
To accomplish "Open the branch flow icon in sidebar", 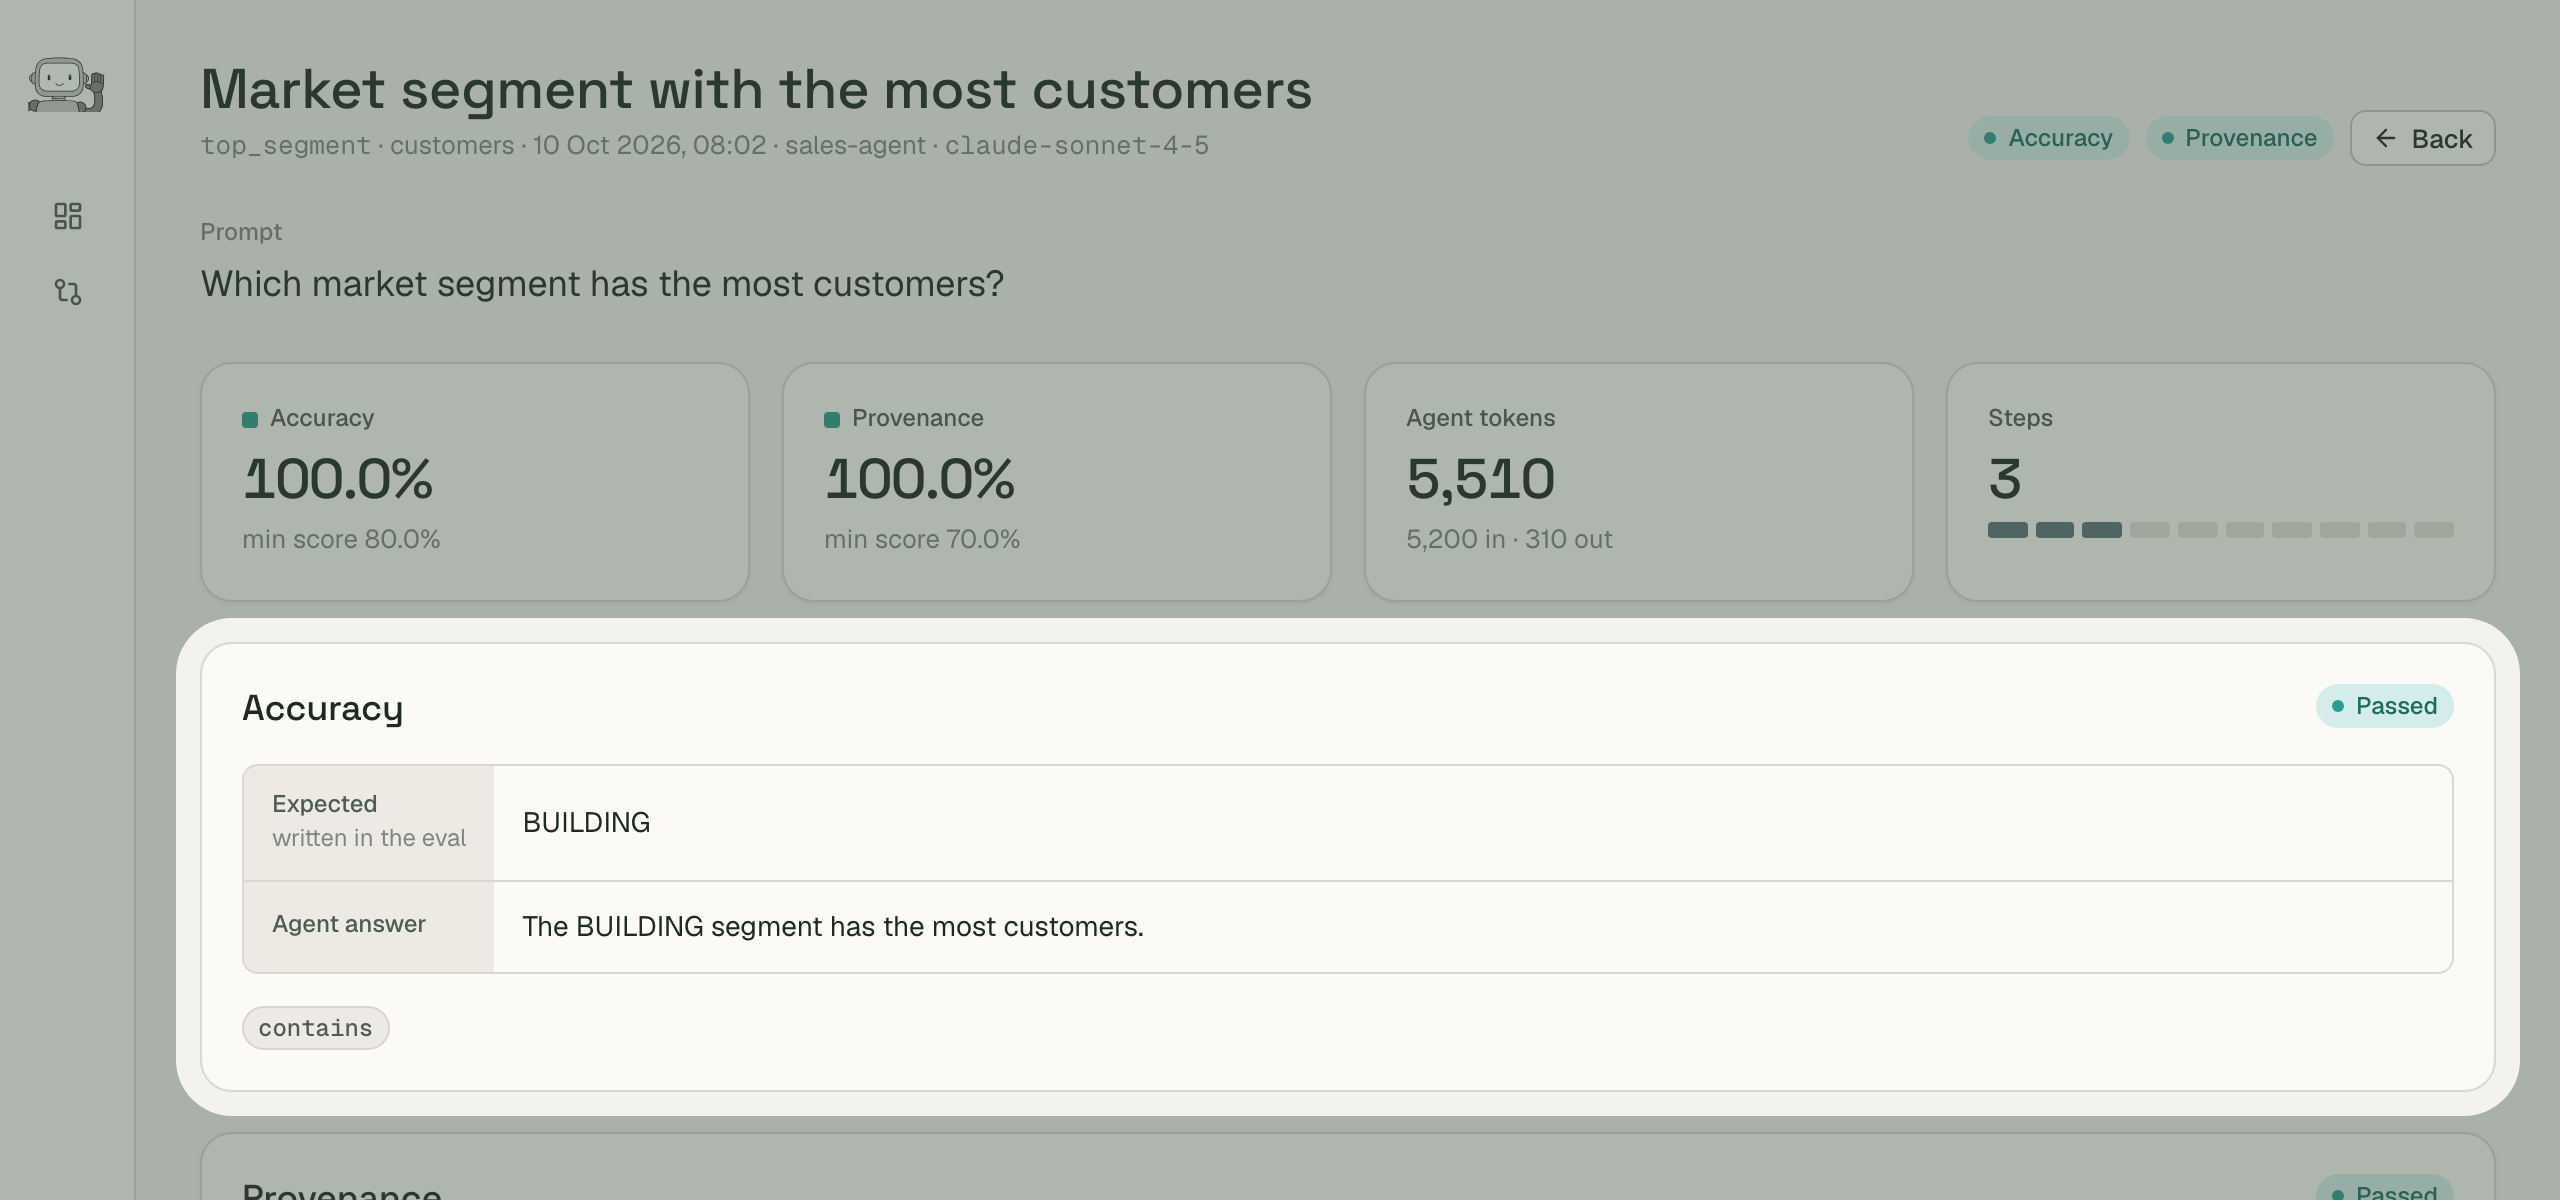I will click(x=67, y=291).
